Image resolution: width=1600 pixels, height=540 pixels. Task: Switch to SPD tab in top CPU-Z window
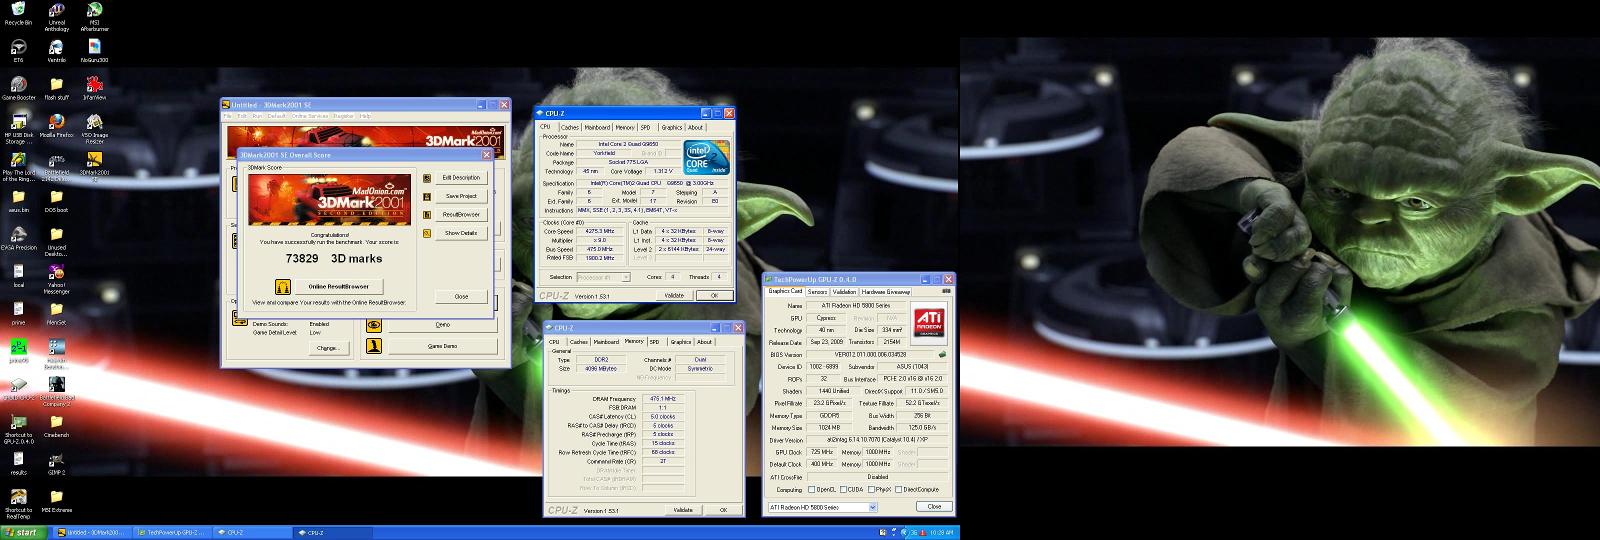click(x=646, y=127)
